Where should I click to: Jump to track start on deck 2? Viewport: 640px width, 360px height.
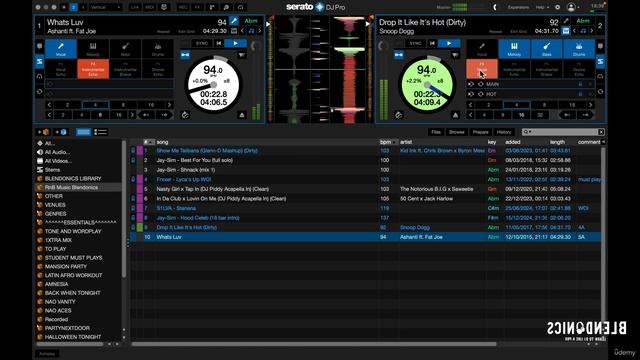tap(432, 43)
